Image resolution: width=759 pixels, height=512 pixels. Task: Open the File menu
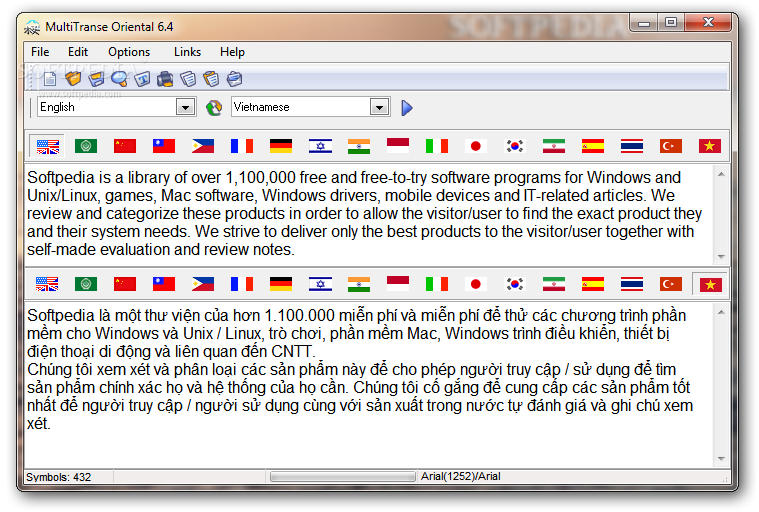40,52
